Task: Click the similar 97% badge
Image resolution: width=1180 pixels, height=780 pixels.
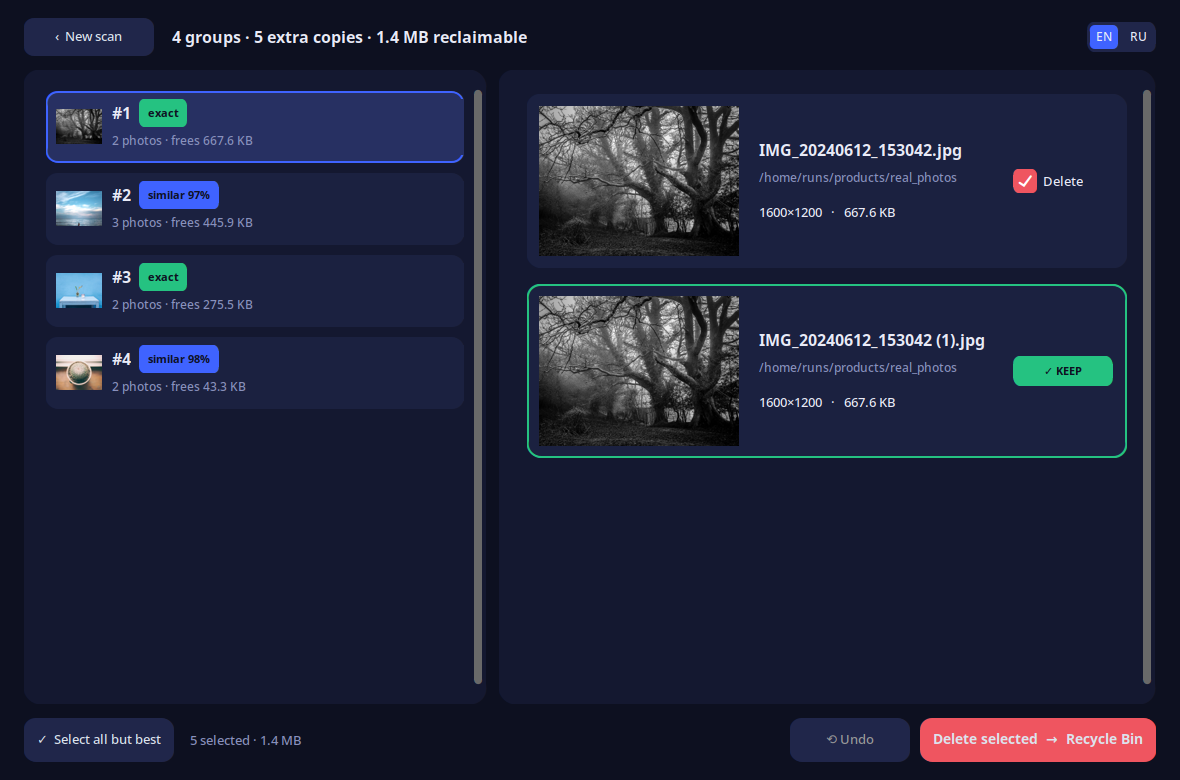Action: [178, 195]
